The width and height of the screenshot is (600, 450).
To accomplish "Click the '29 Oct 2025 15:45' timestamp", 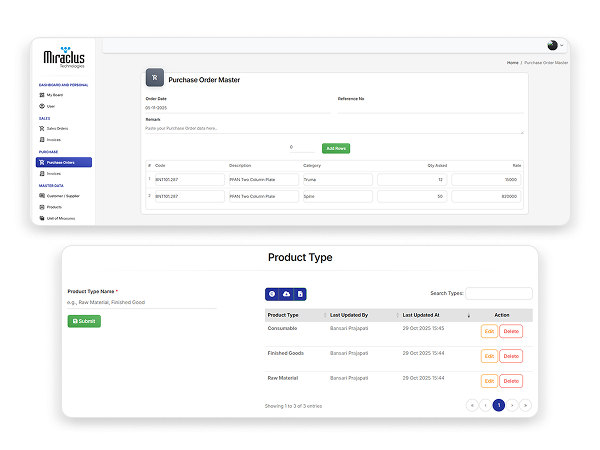I will (423, 328).
